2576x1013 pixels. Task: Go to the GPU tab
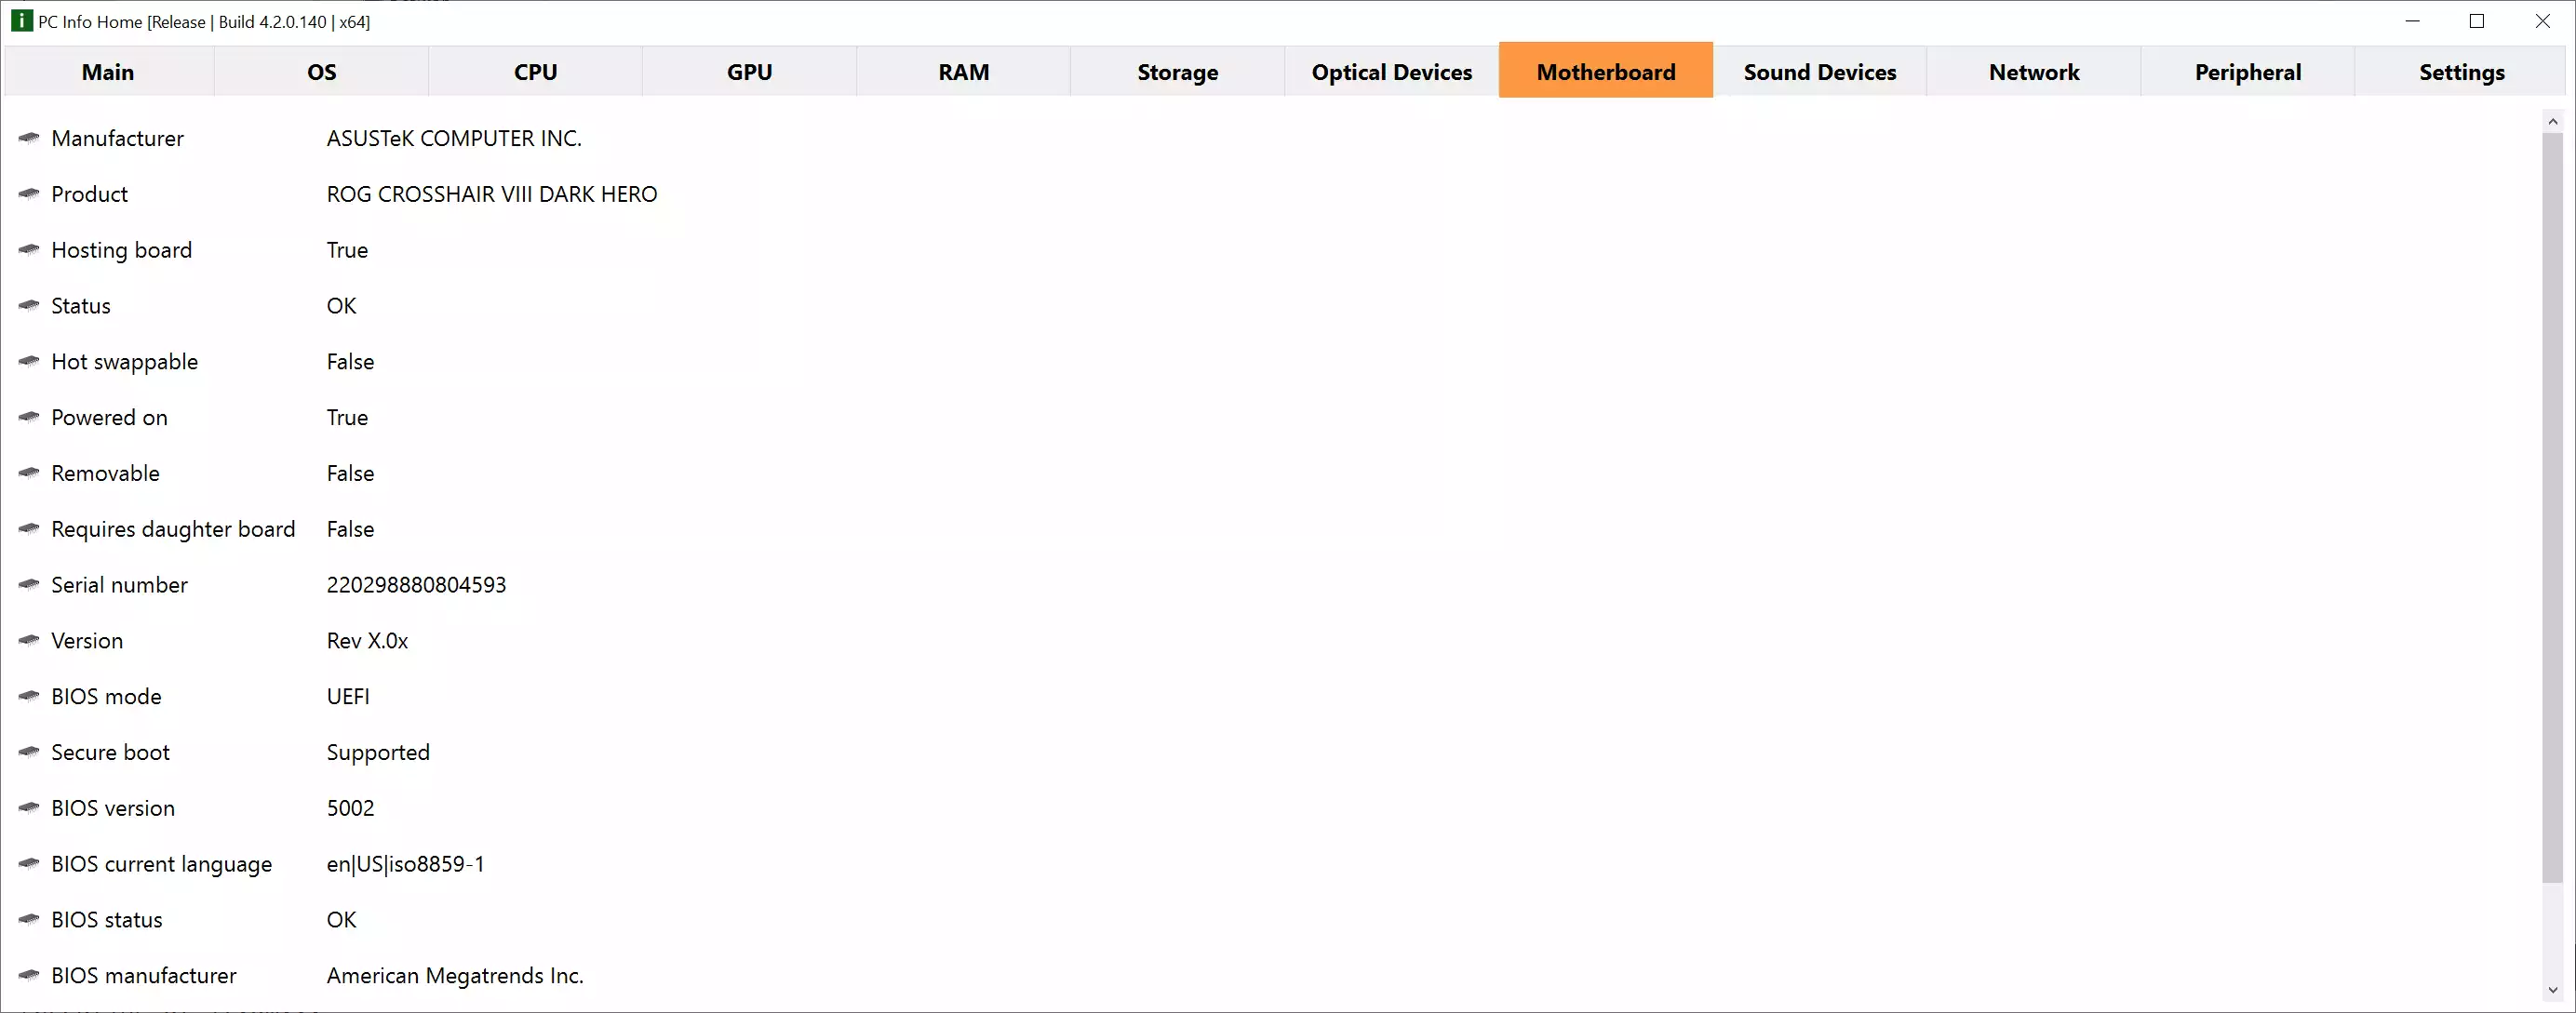(750, 72)
